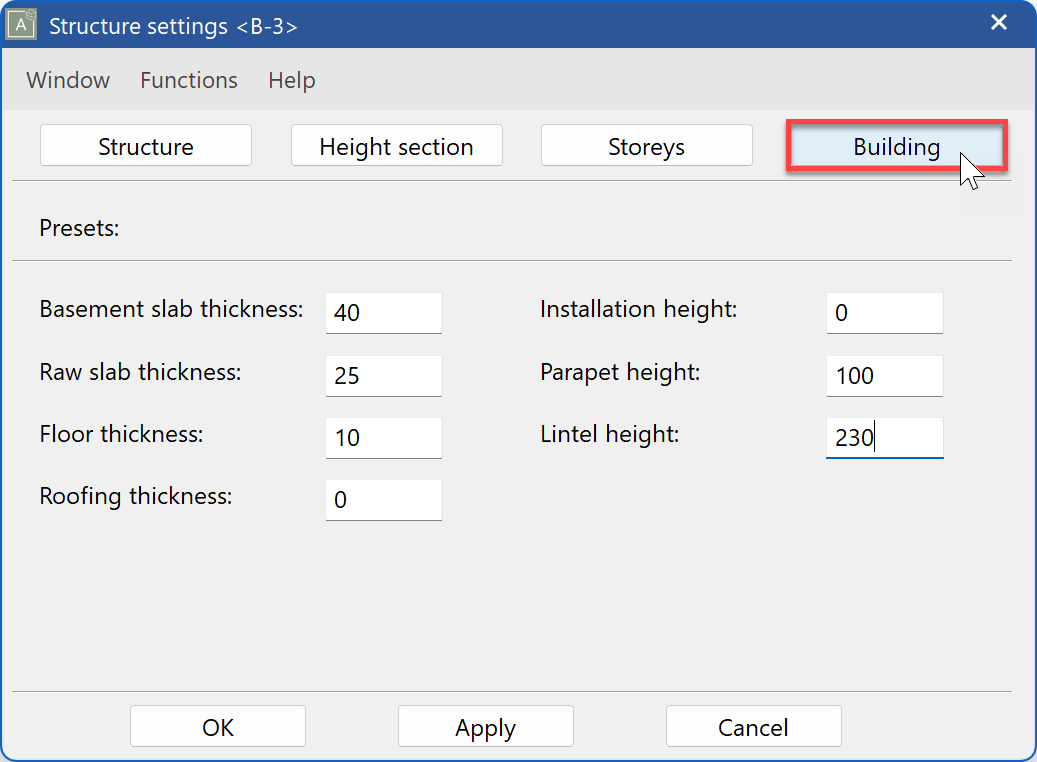
Task: Cancel the structure settings dialog
Action: coord(753,726)
